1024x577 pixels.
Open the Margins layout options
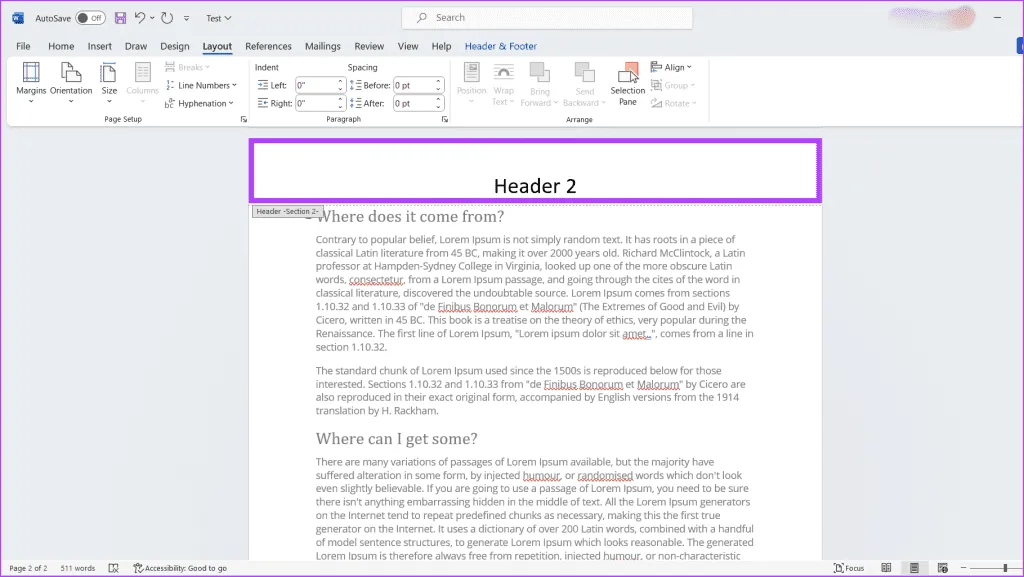pyautogui.click(x=31, y=80)
